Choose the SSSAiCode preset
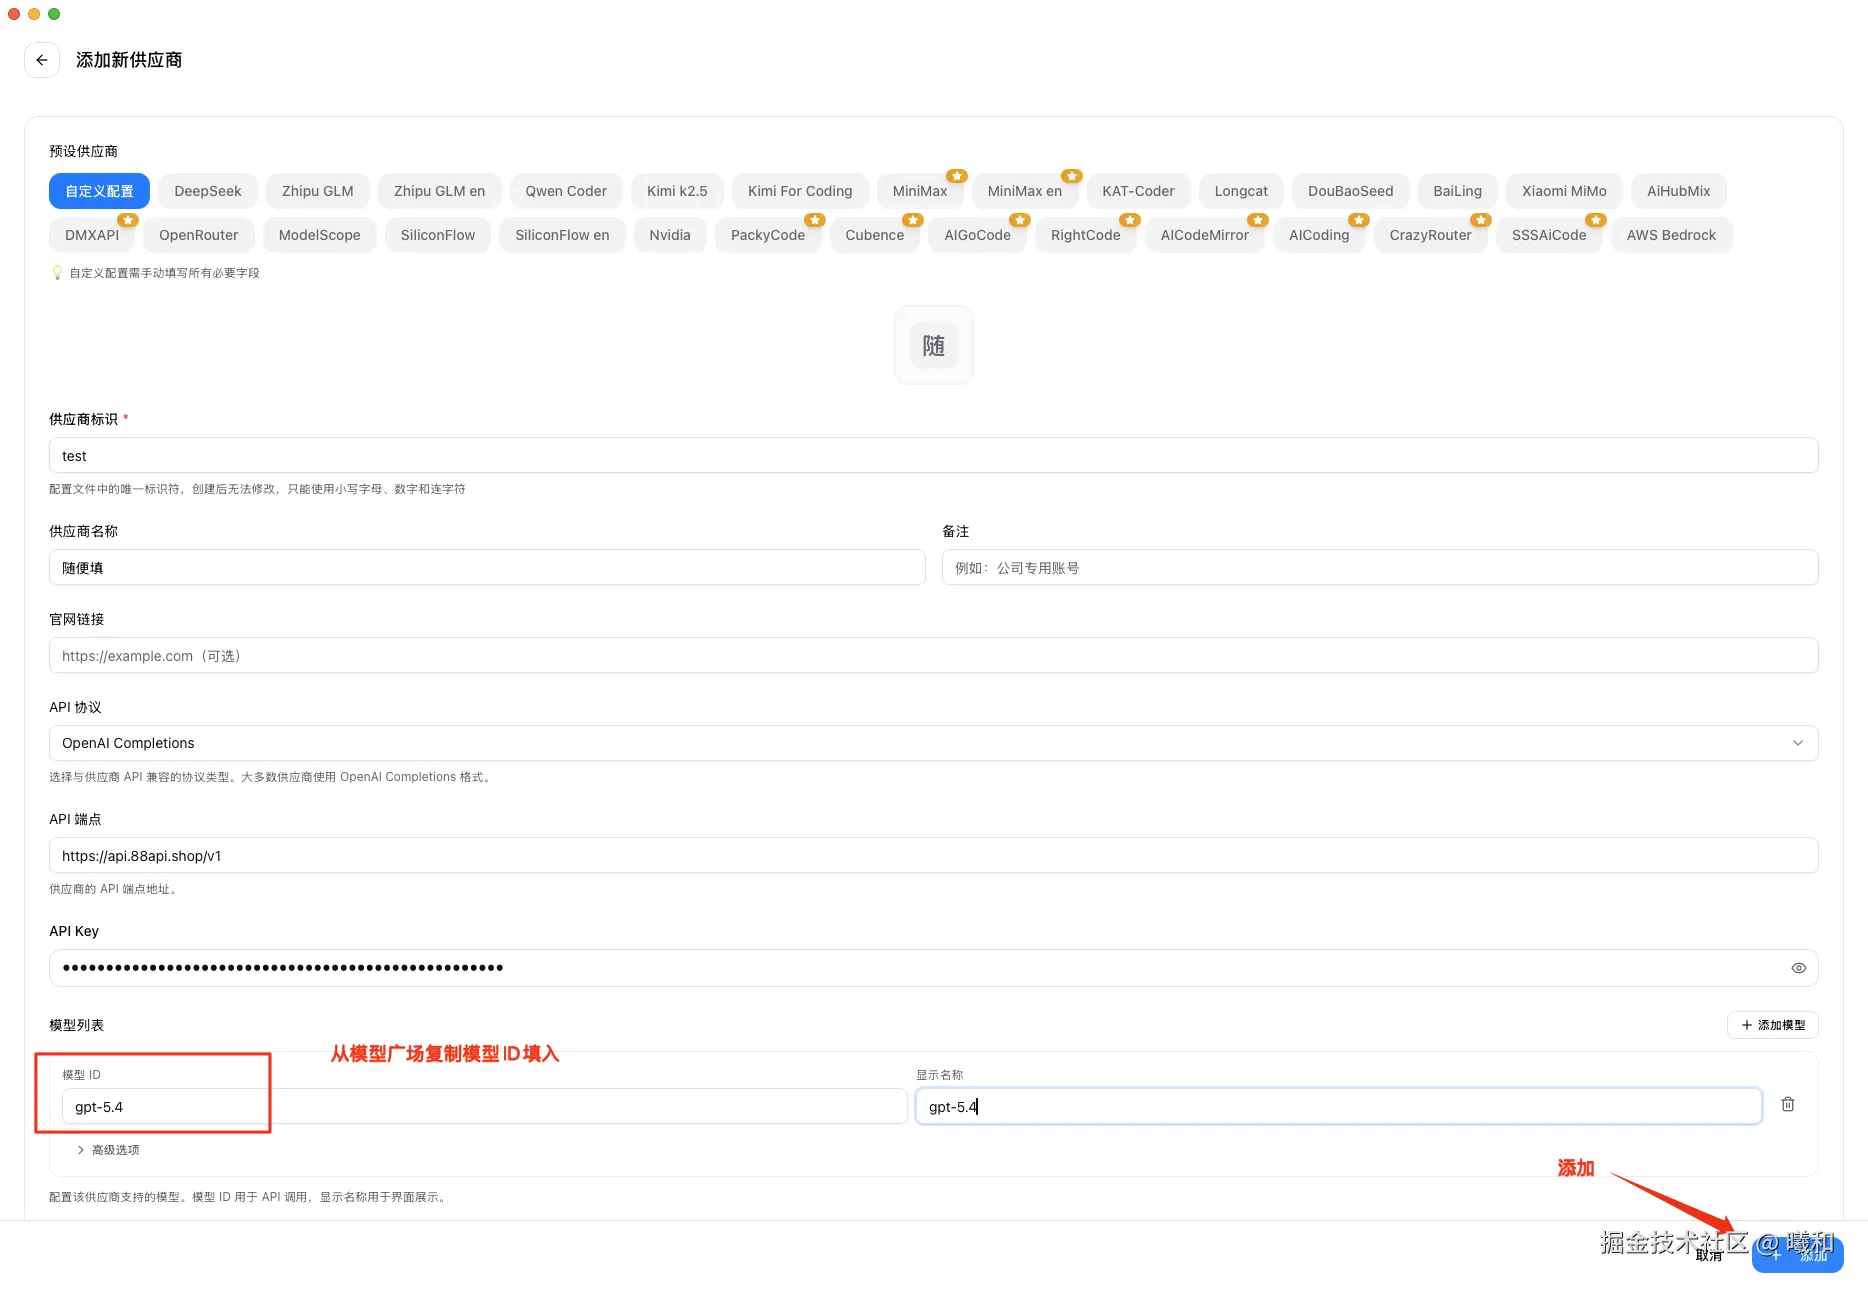This screenshot has width=1868, height=1289. point(1549,235)
